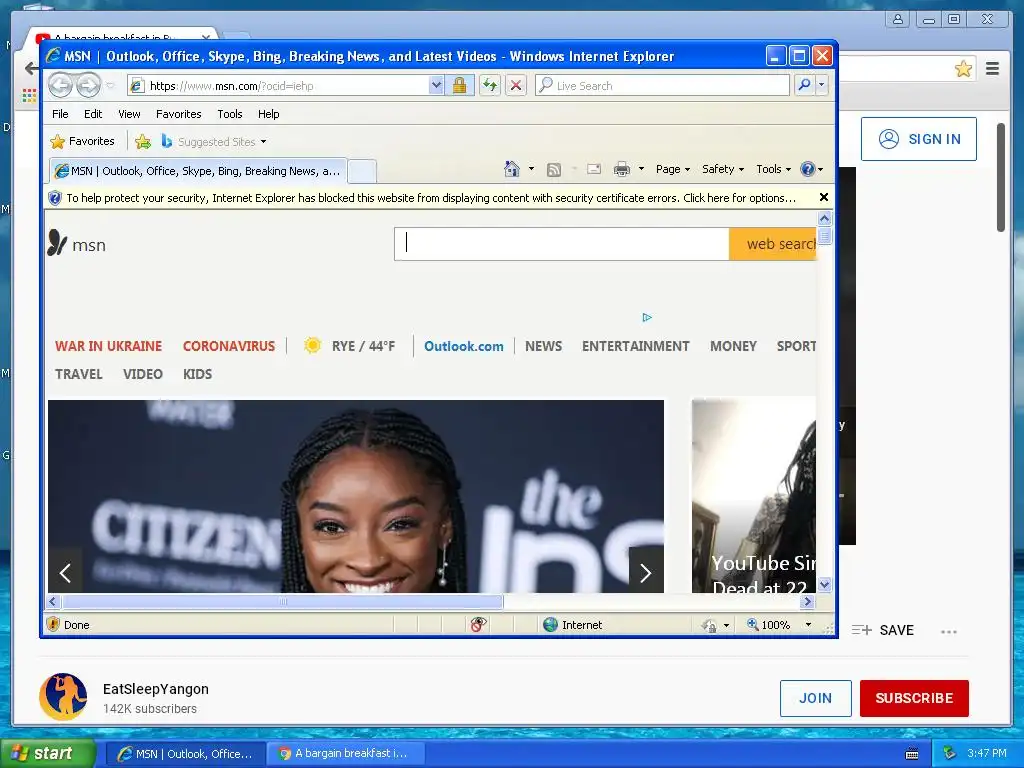The height and width of the screenshot is (768, 1024).
Task: Refresh the page in Internet Explorer
Action: [490, 86]
